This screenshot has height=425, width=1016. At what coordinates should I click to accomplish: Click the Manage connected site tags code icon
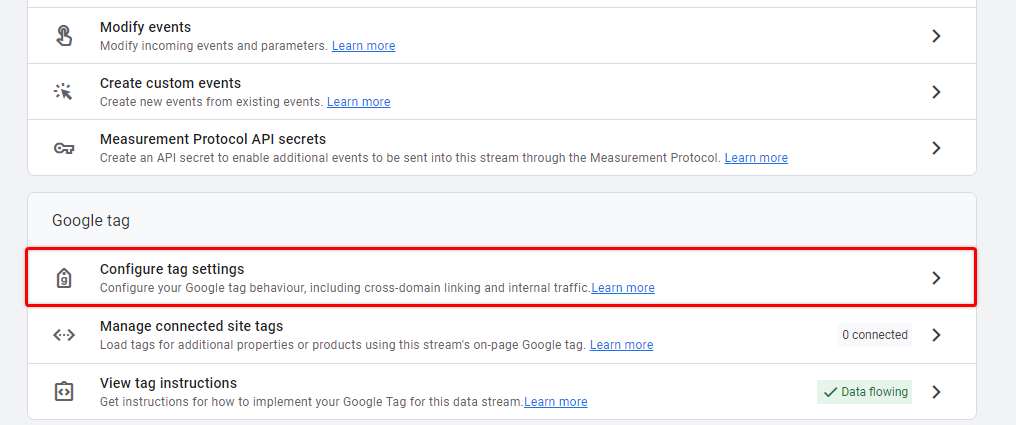pos(64,335)
